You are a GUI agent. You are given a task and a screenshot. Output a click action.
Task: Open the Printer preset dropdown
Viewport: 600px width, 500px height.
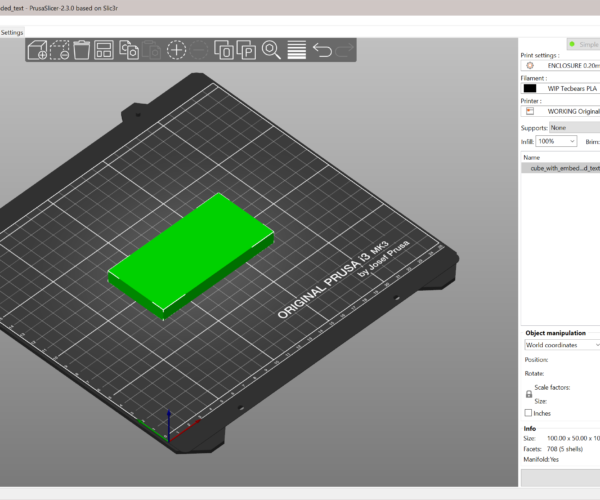tap(560, 111)
